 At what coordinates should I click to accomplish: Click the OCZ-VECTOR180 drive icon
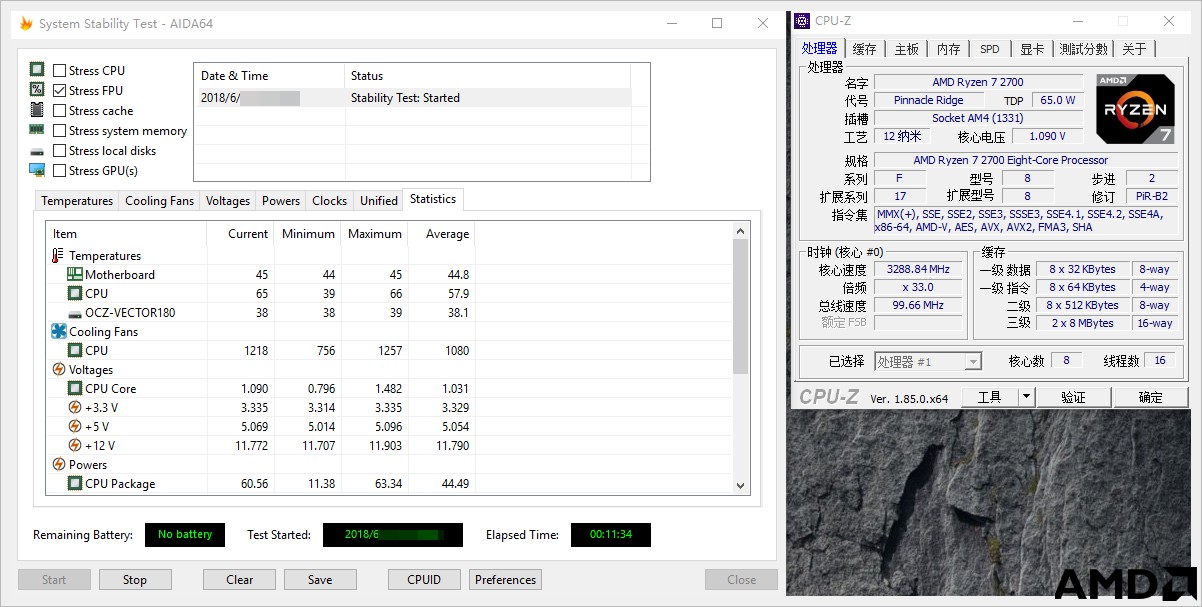point(75,313)
